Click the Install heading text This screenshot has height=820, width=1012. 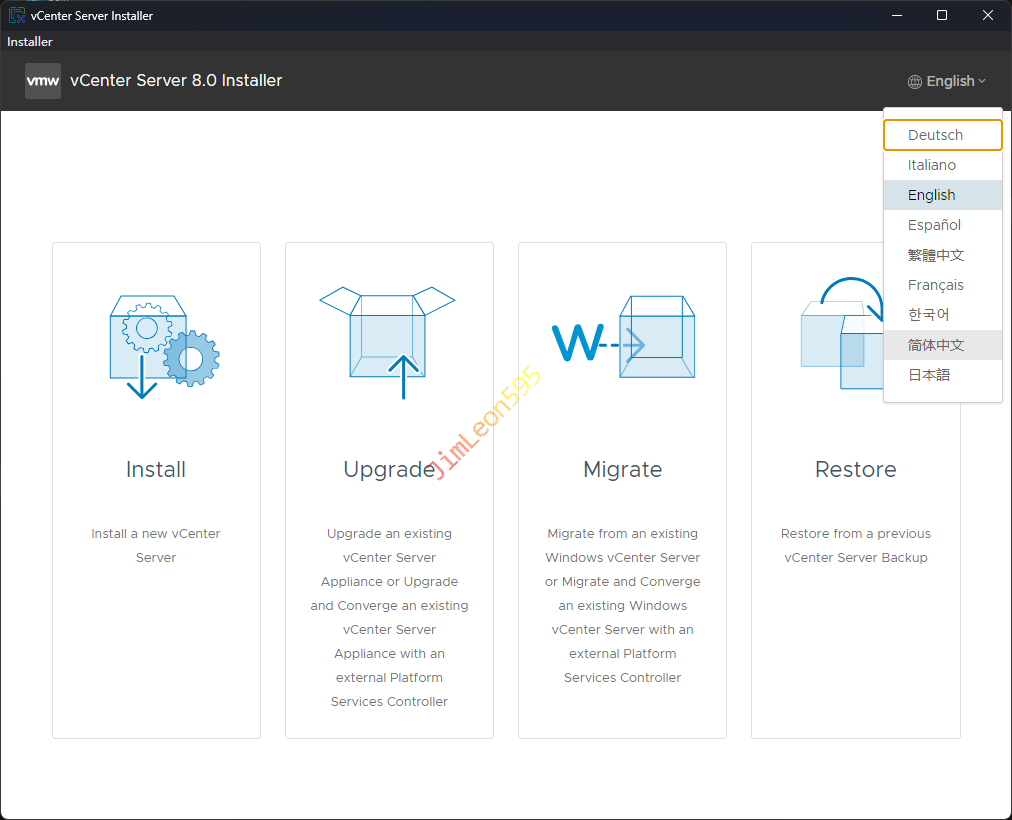click(x=156, y=469)
